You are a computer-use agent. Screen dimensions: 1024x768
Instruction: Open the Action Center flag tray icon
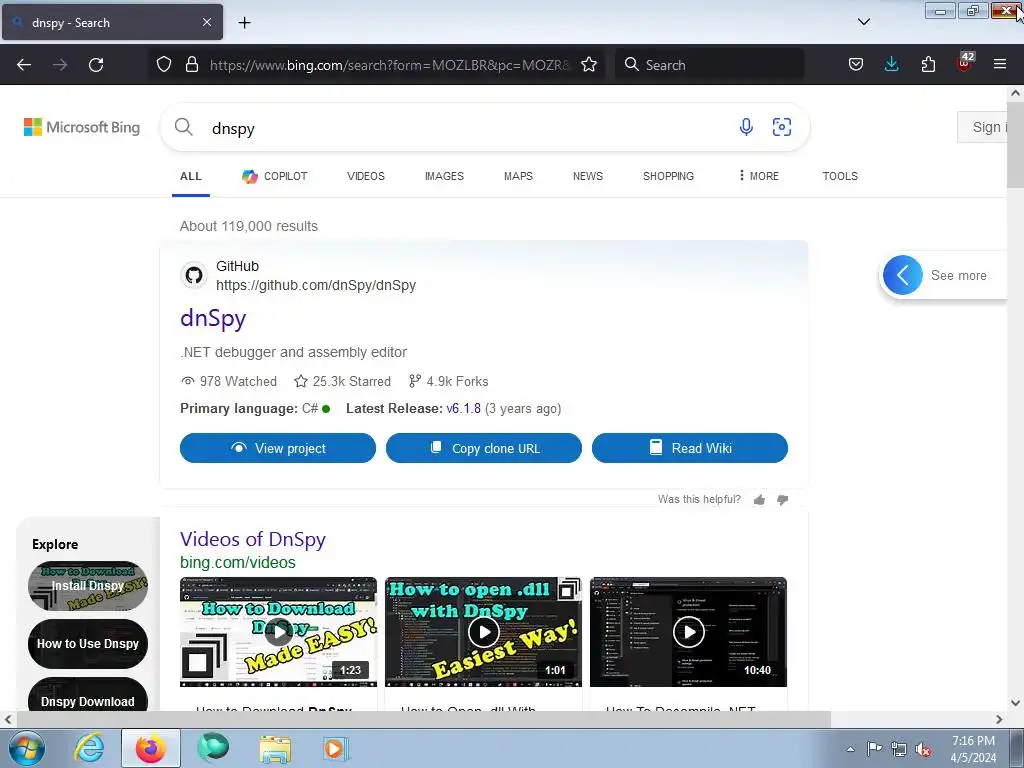coord(874,749)
